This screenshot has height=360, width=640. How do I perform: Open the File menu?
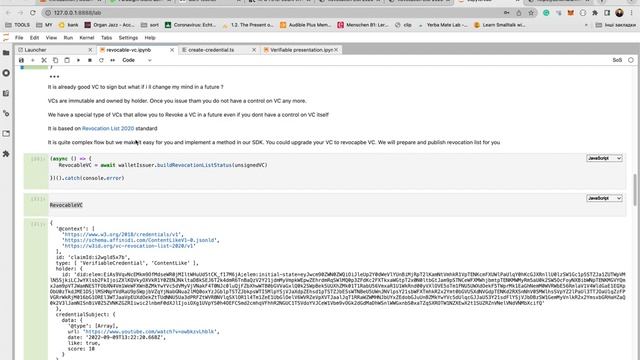pyautogui.click(x=19, y=38)
